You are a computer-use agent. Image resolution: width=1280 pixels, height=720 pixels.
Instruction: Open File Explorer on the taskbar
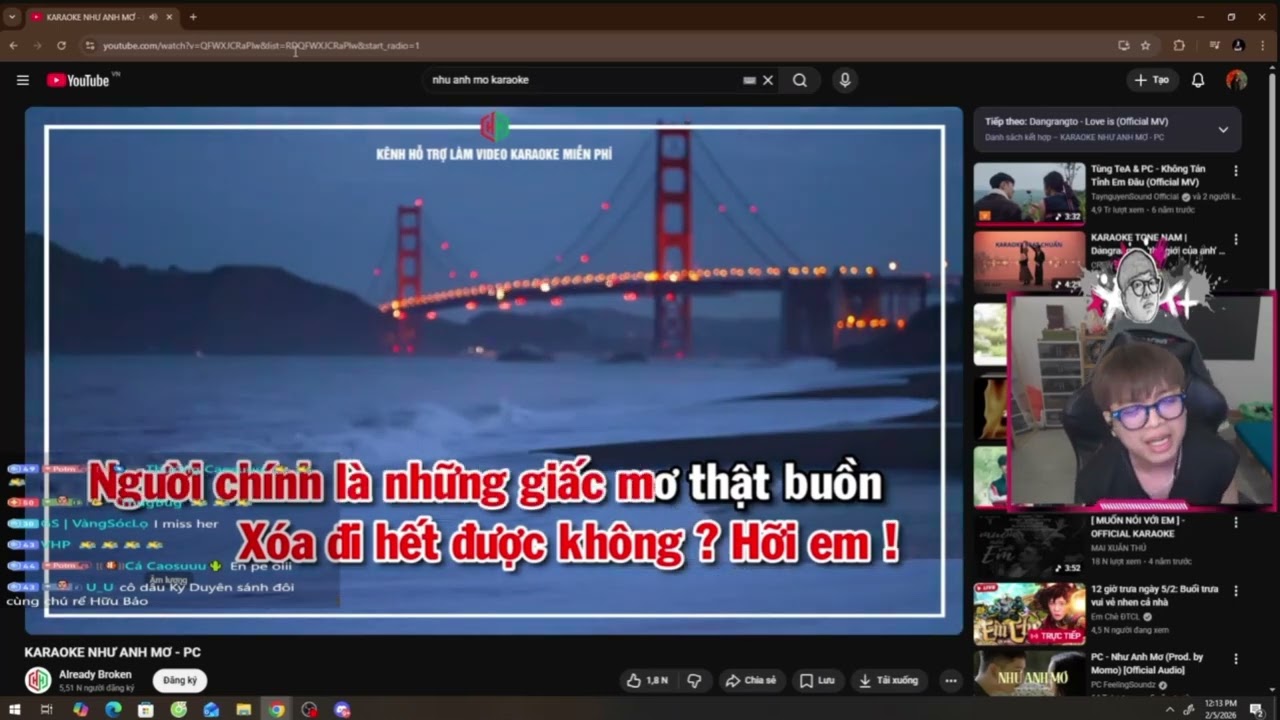pos(244,710)
